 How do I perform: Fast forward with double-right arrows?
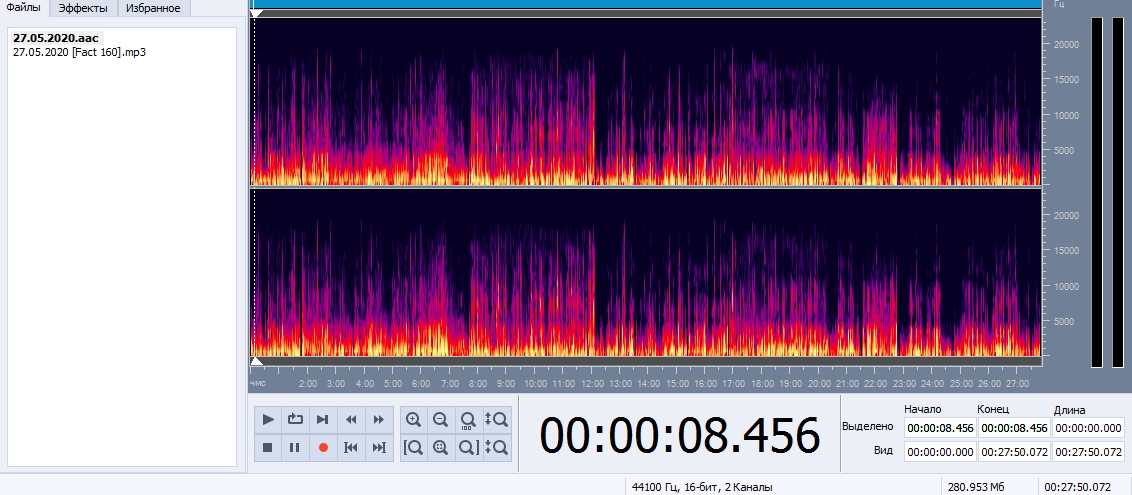(378, 419)
